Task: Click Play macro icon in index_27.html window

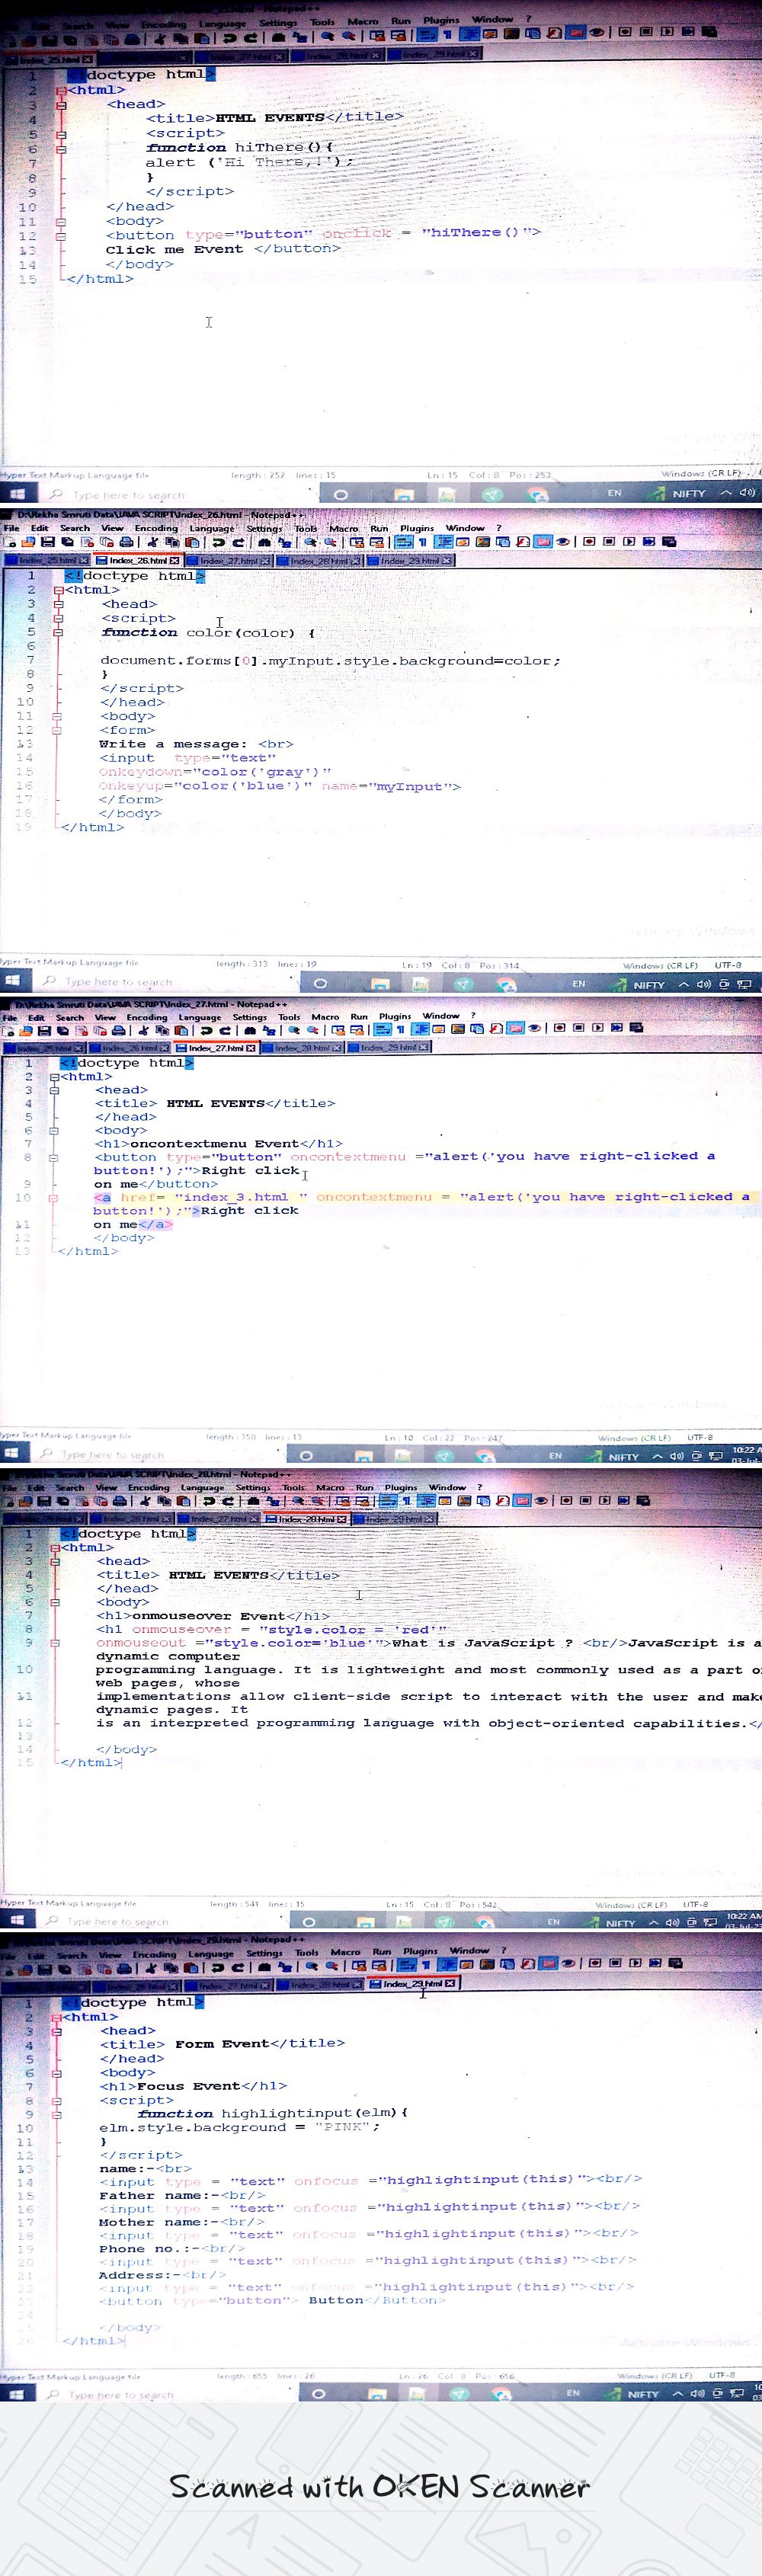Action: [x=597, y=1028]
